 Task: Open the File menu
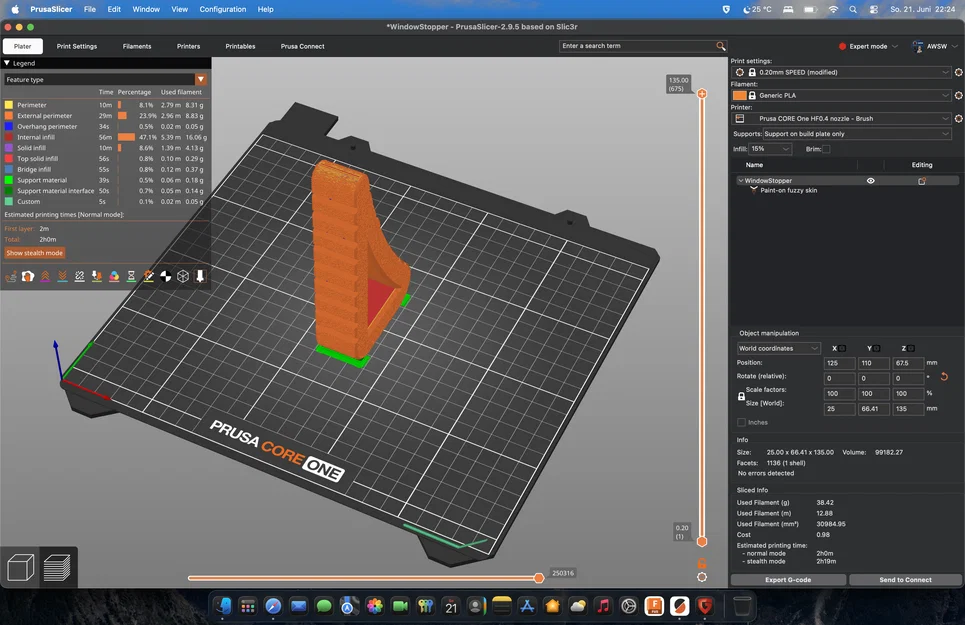pyautogui.click(x=90, y=9)
